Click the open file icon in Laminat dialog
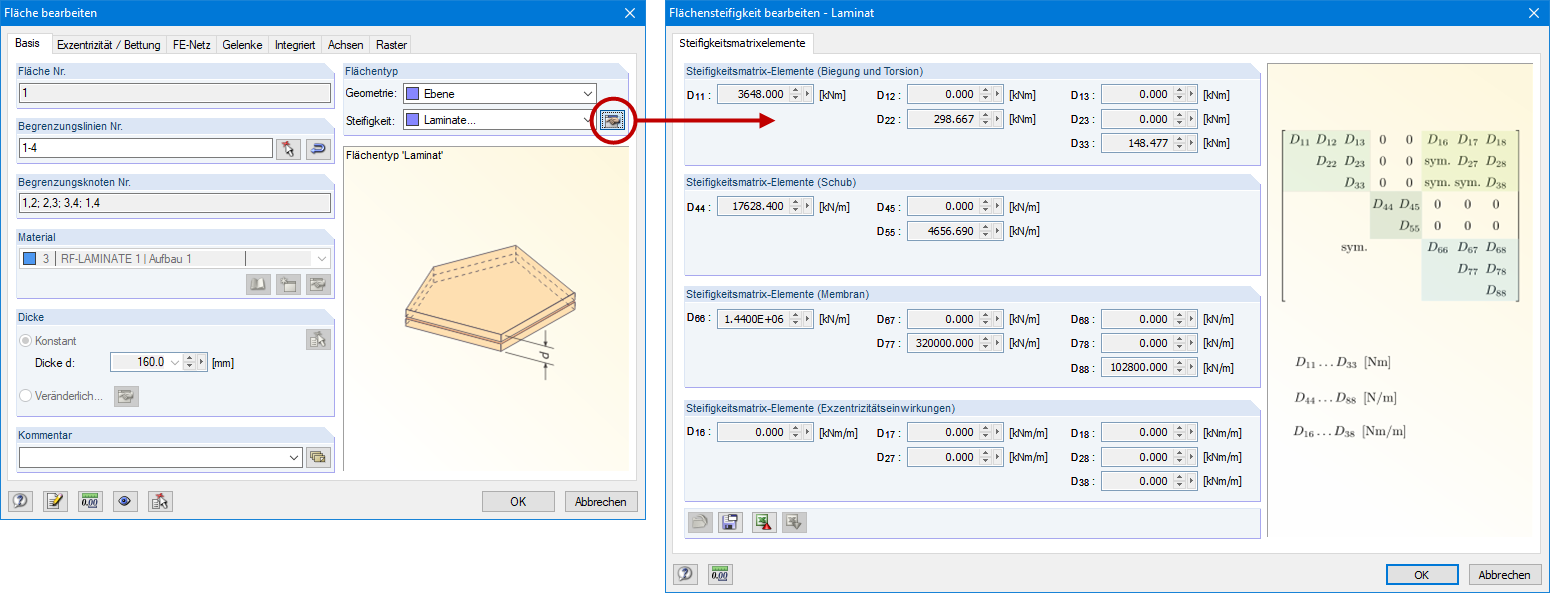The height and width of the screenshot is (595, 1551). click(700, 522)
